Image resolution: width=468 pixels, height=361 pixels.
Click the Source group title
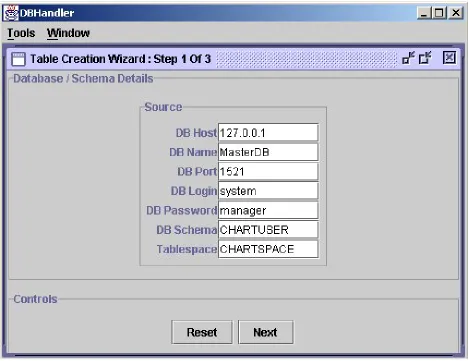tap(163, 107)
